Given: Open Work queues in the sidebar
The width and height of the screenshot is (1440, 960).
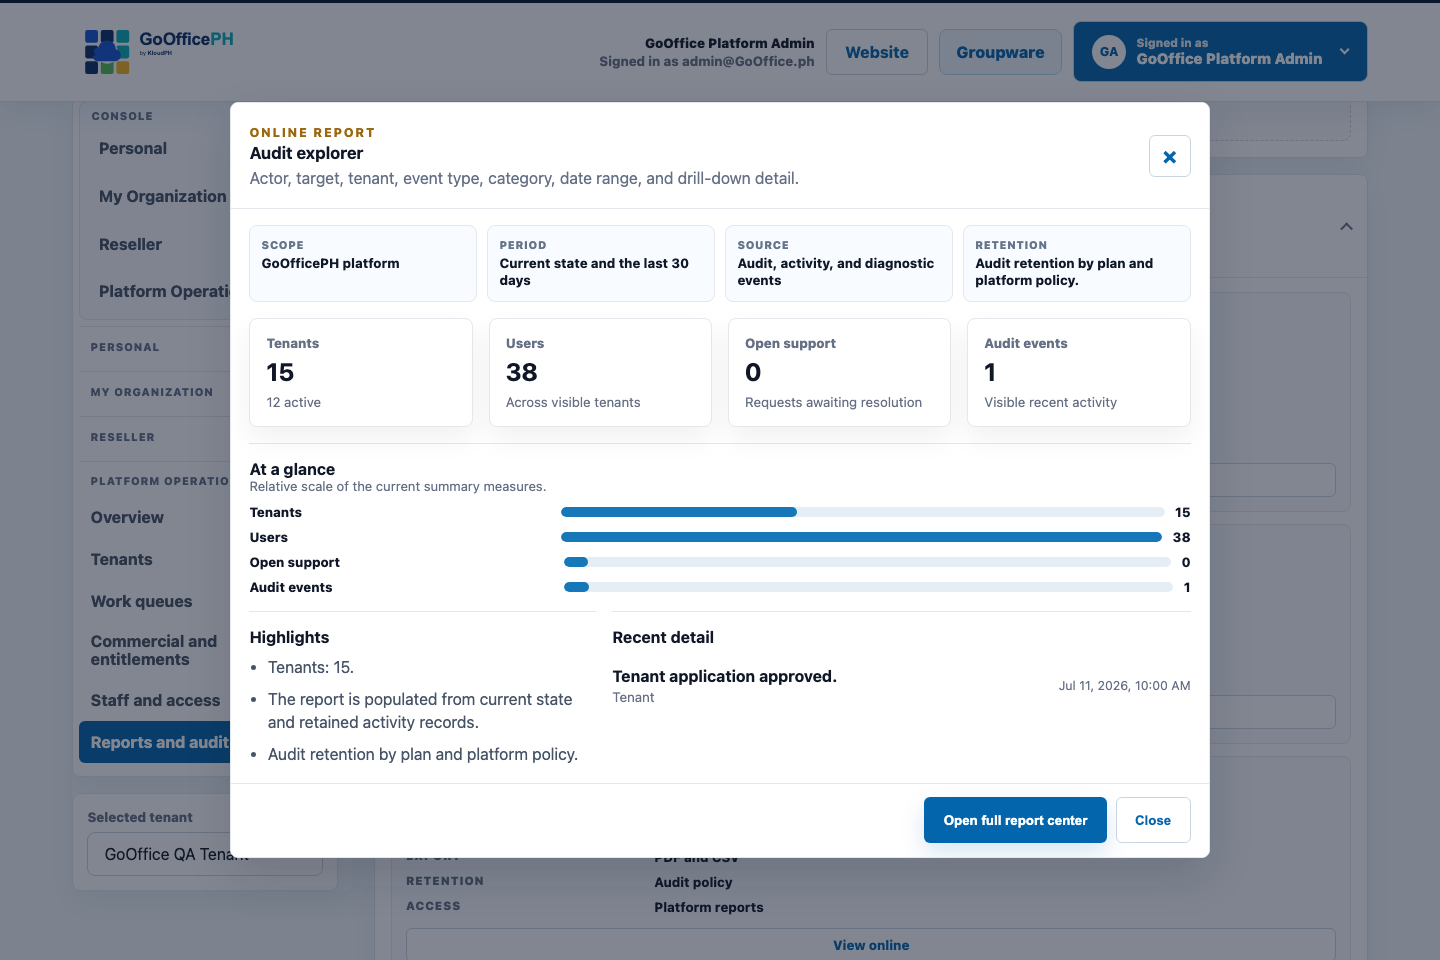Looking at the screenshot, I should (141, 601).
